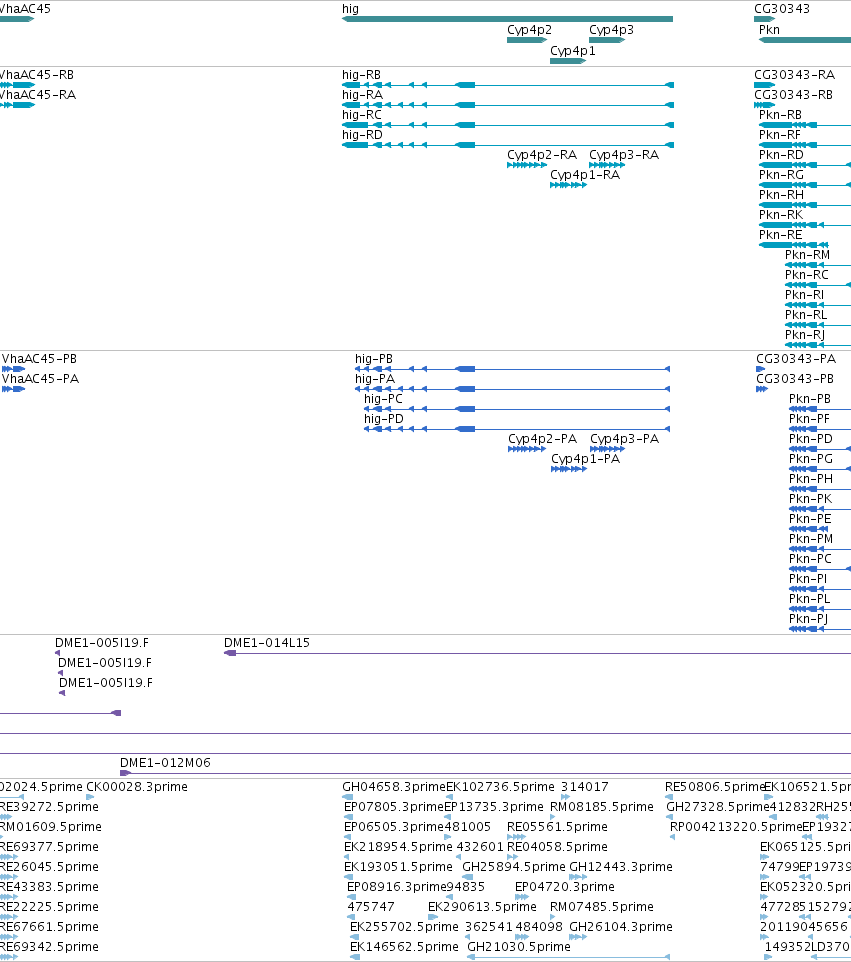Select Cyp4p3-PA protein
Screen dimensions: 851x962
point(607,449)
